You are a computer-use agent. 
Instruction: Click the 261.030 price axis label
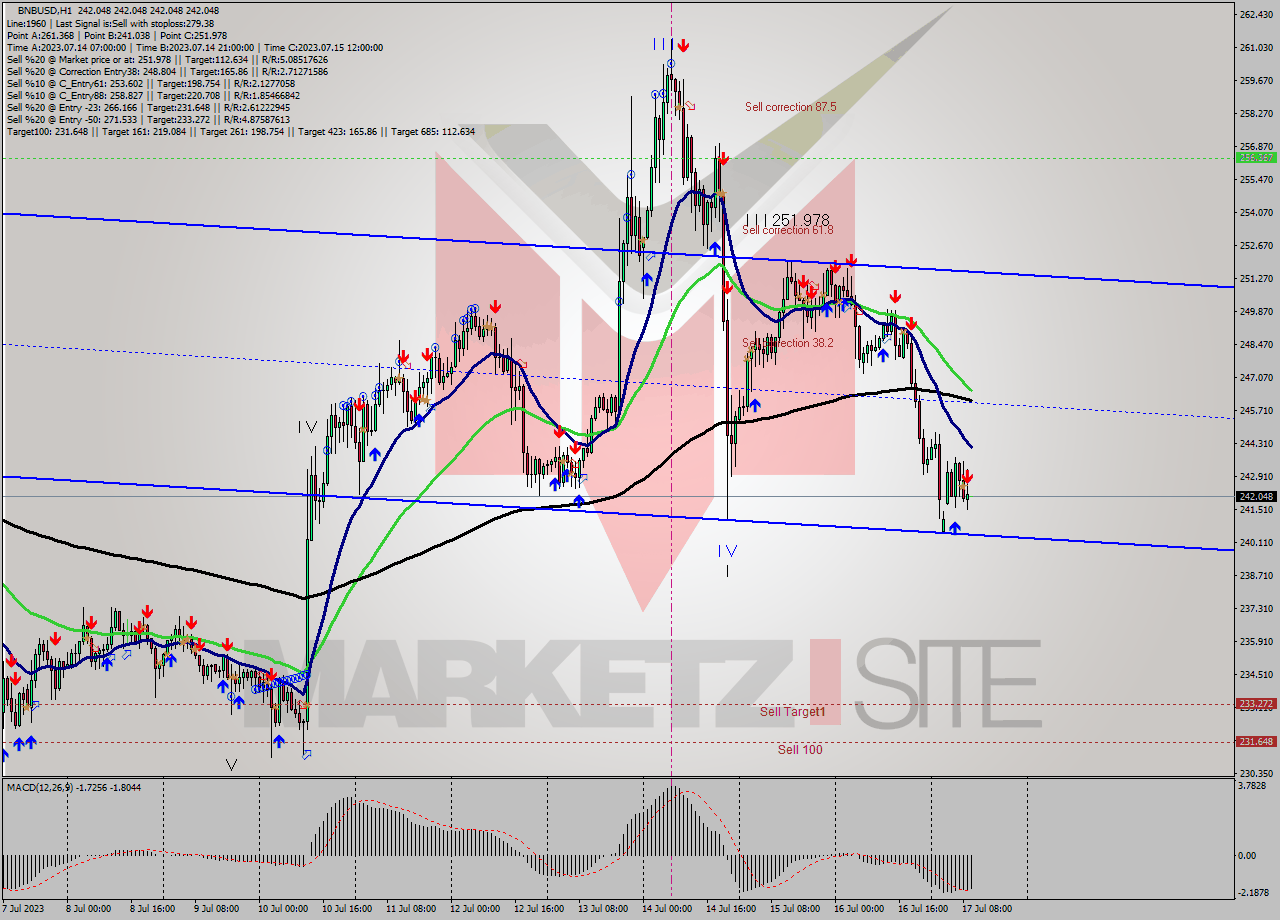tap(1256, 47)
